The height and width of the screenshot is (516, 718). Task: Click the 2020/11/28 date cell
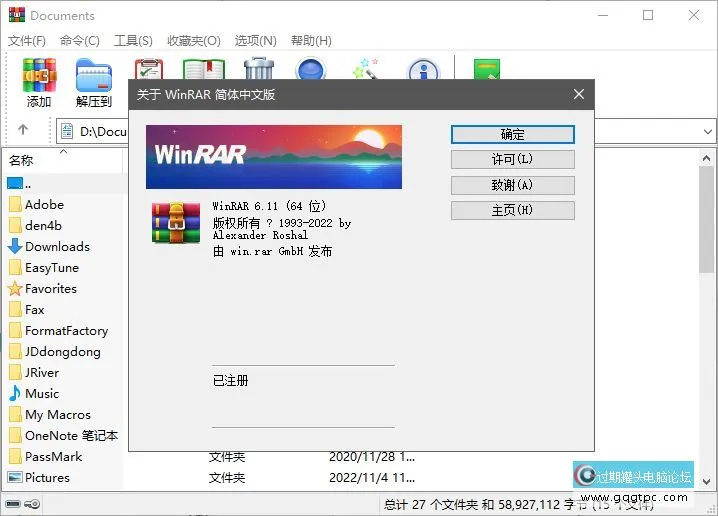pyautogui.click(x=372, y=456)
